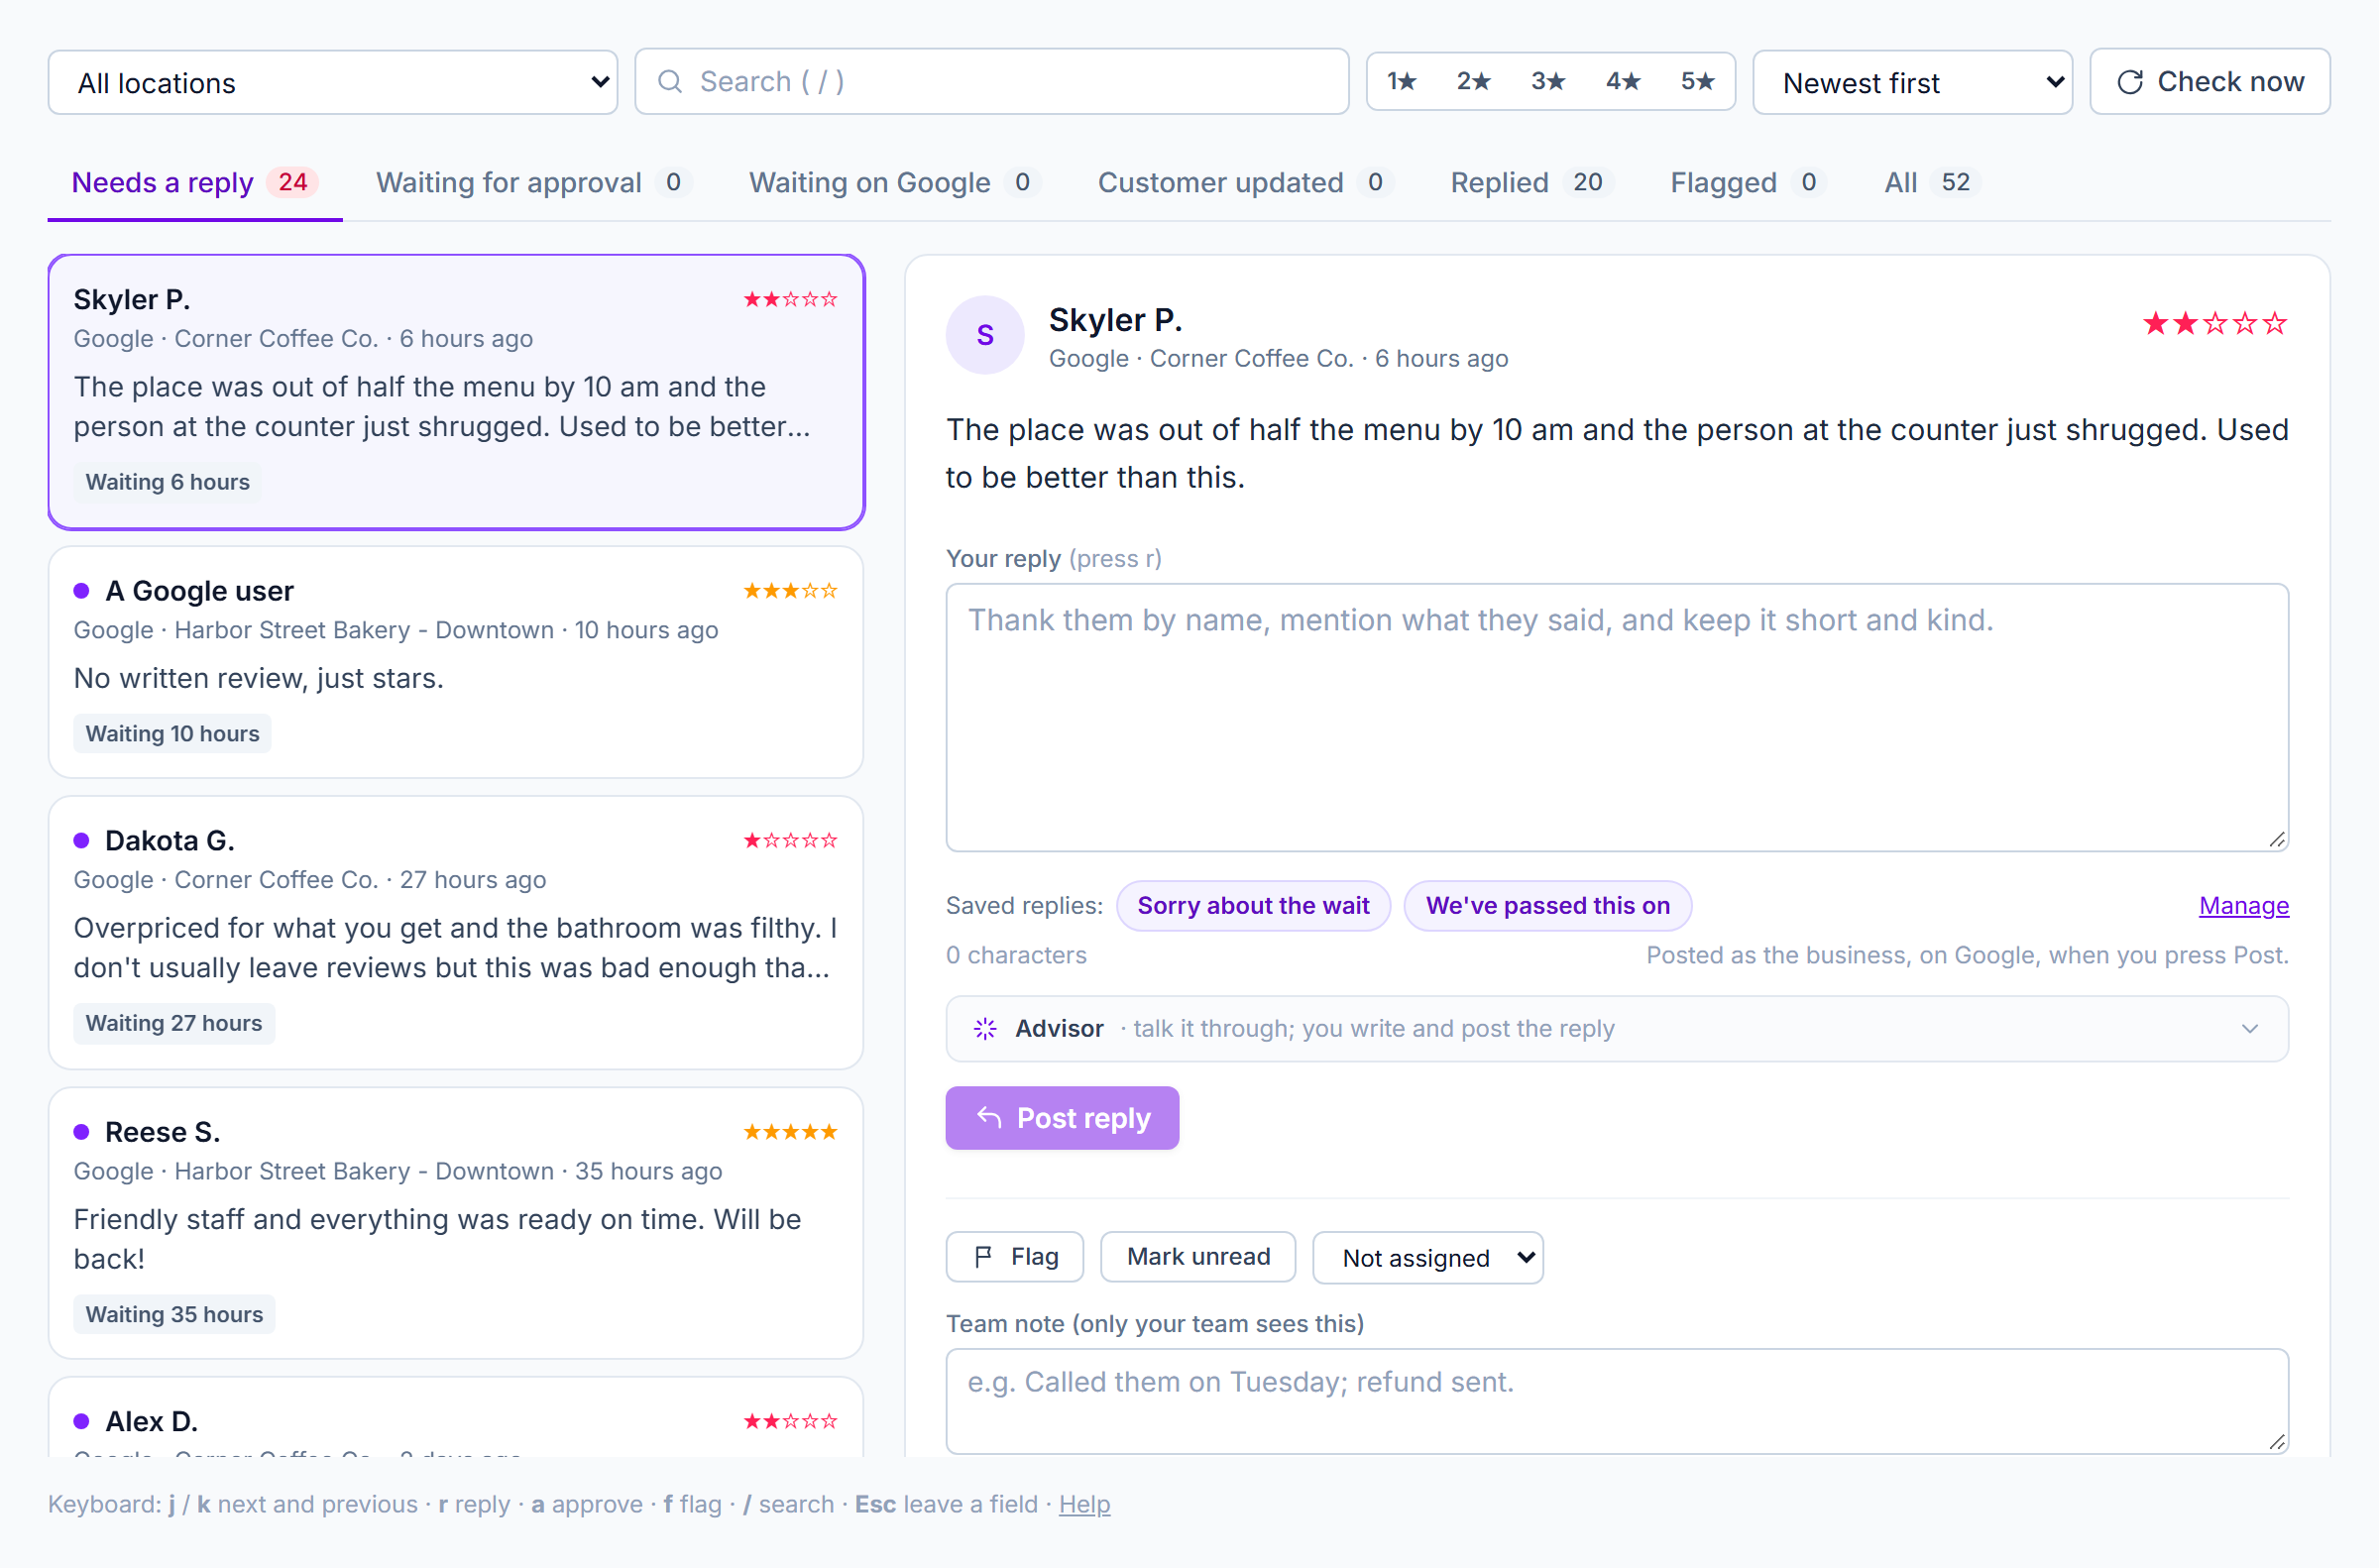This screenshot has height=1568, width=2379.
Task: Click the reply arrow icon on Post reply
Action: [x=989, y=1117]
